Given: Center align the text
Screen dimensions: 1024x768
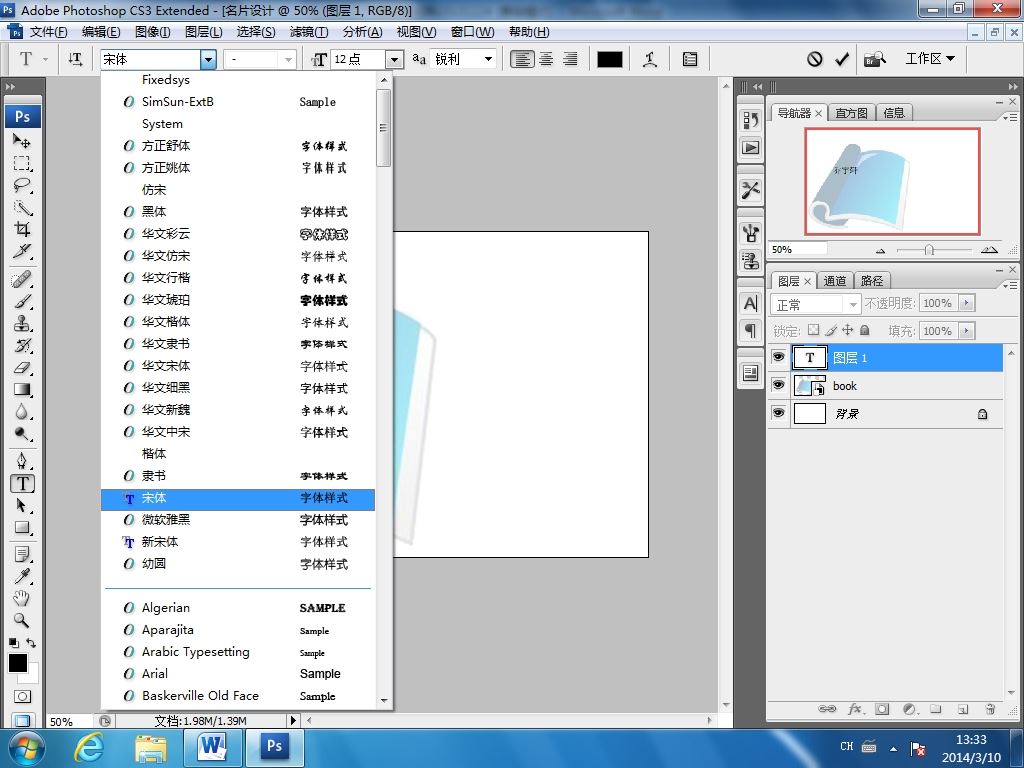Looking at the screenshot, I should coord(546,59).
